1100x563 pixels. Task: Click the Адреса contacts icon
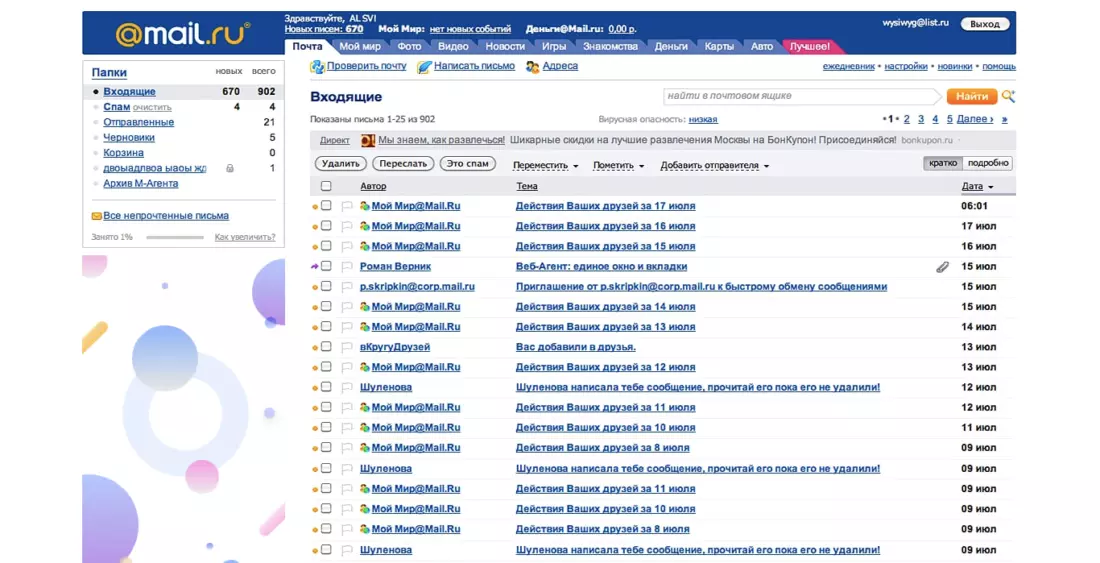pos(532,67)
